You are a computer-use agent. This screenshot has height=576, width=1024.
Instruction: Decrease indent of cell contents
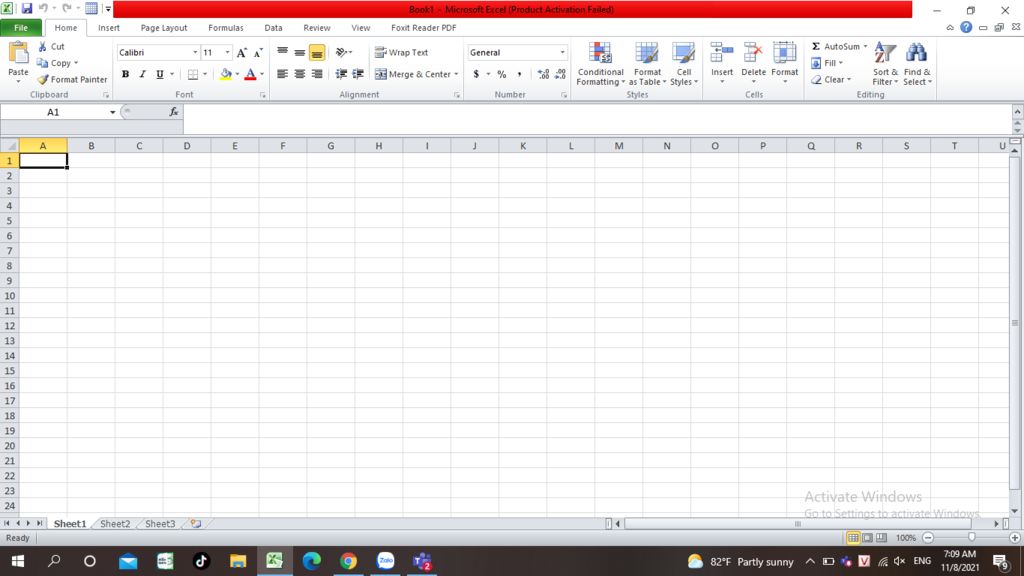[x=341, y=74]
